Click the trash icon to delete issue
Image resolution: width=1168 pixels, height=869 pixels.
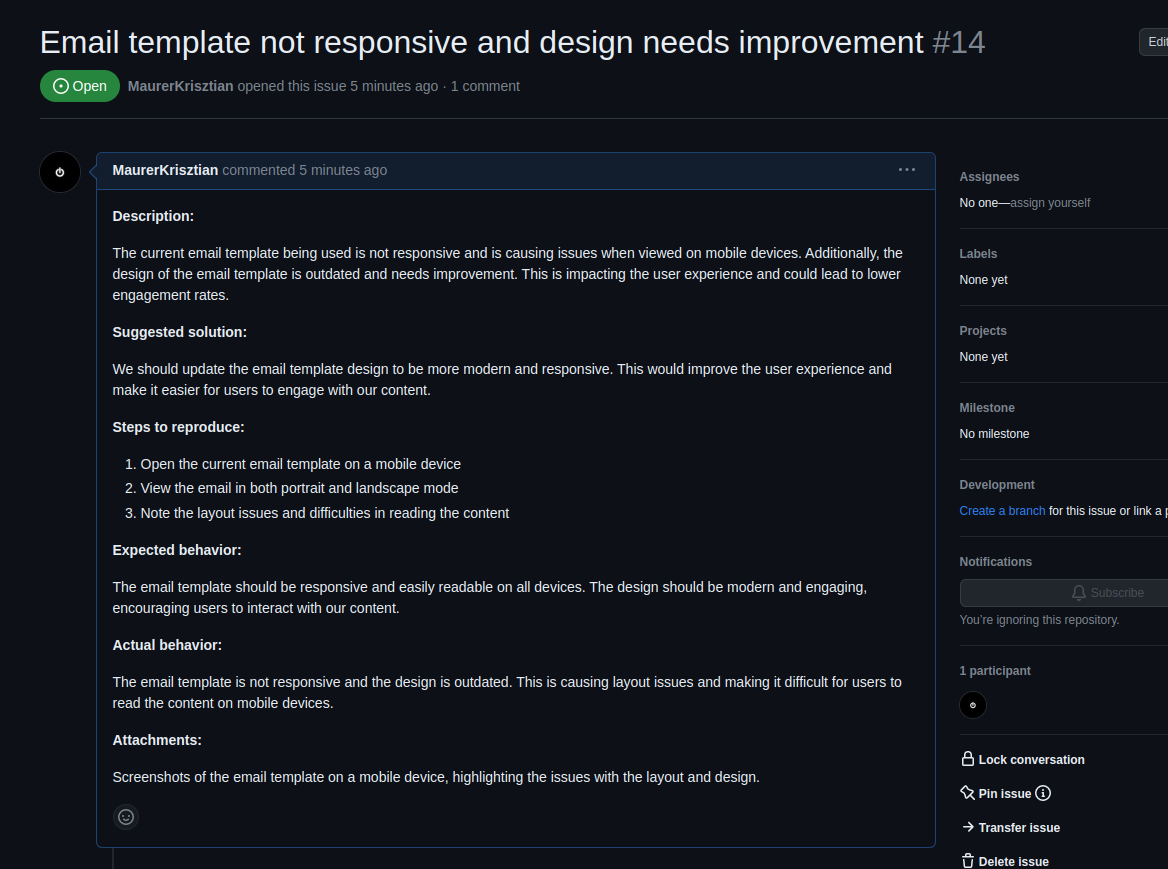click(967, 861)
